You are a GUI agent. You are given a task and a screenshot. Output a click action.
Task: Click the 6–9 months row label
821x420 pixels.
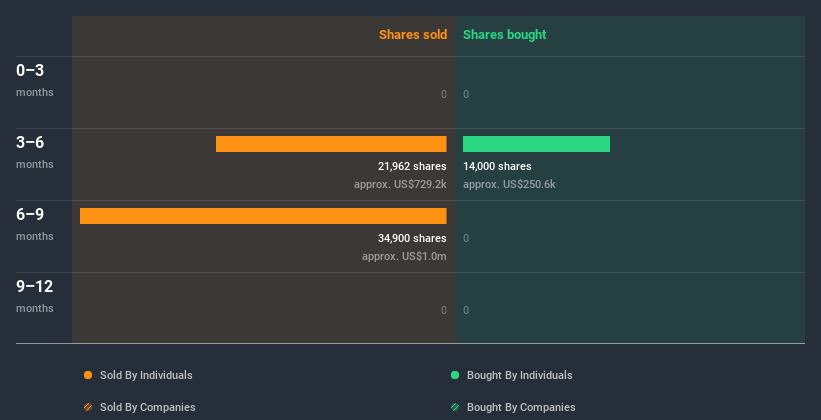(x=35, y=224)
